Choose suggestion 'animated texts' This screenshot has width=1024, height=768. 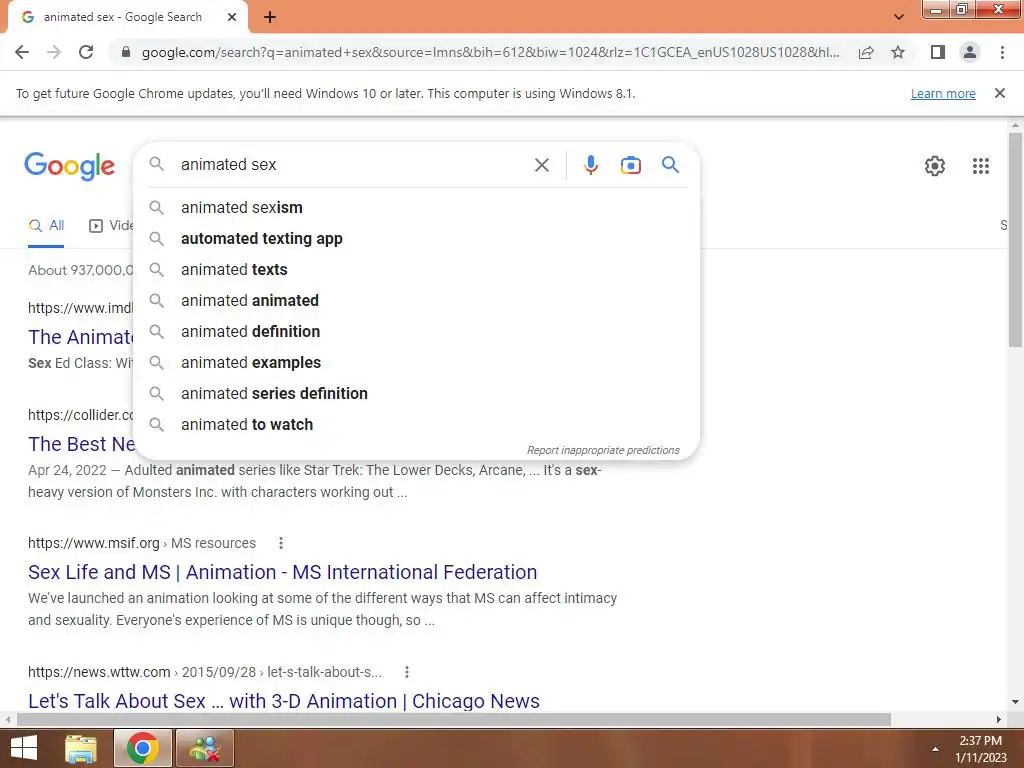coord(416,270)
